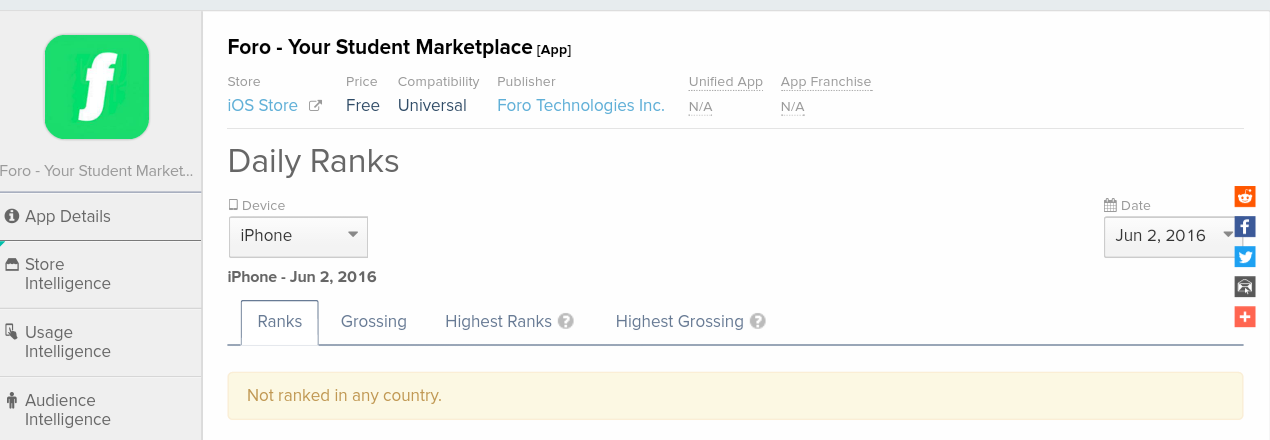Open Store Intelligence sidebar section

(67, 274)
